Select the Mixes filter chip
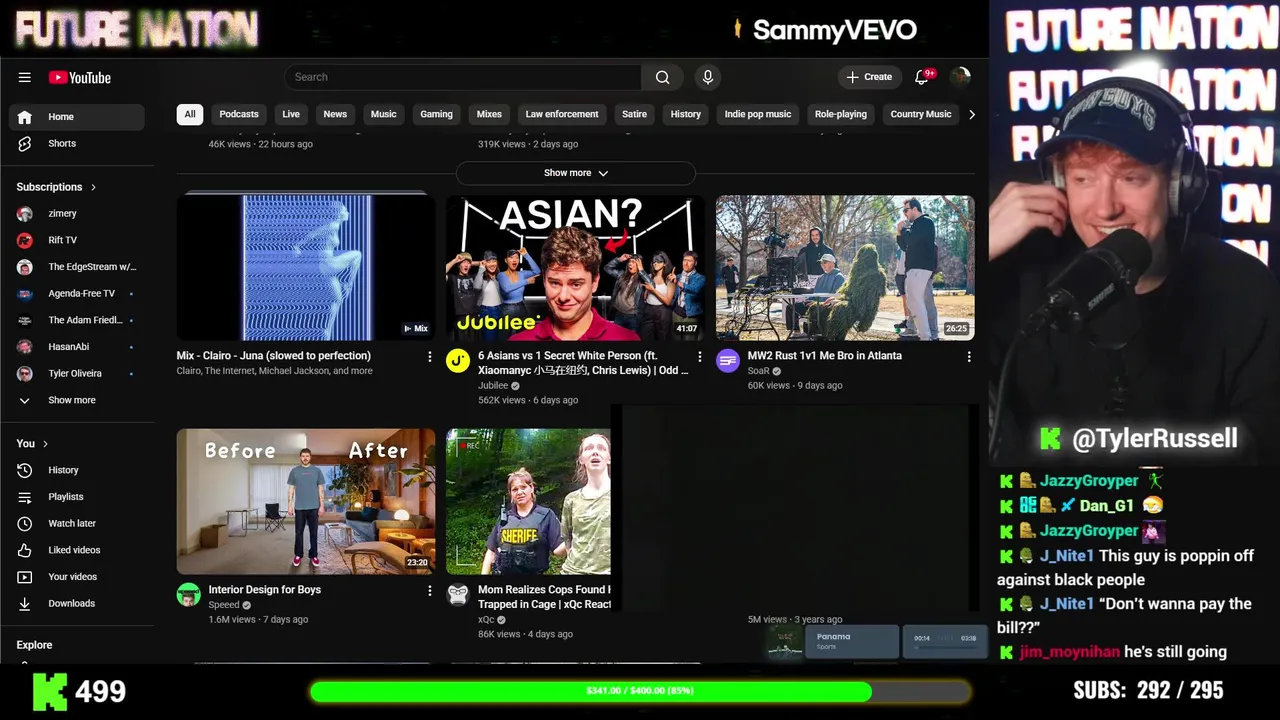 [489, 114]
